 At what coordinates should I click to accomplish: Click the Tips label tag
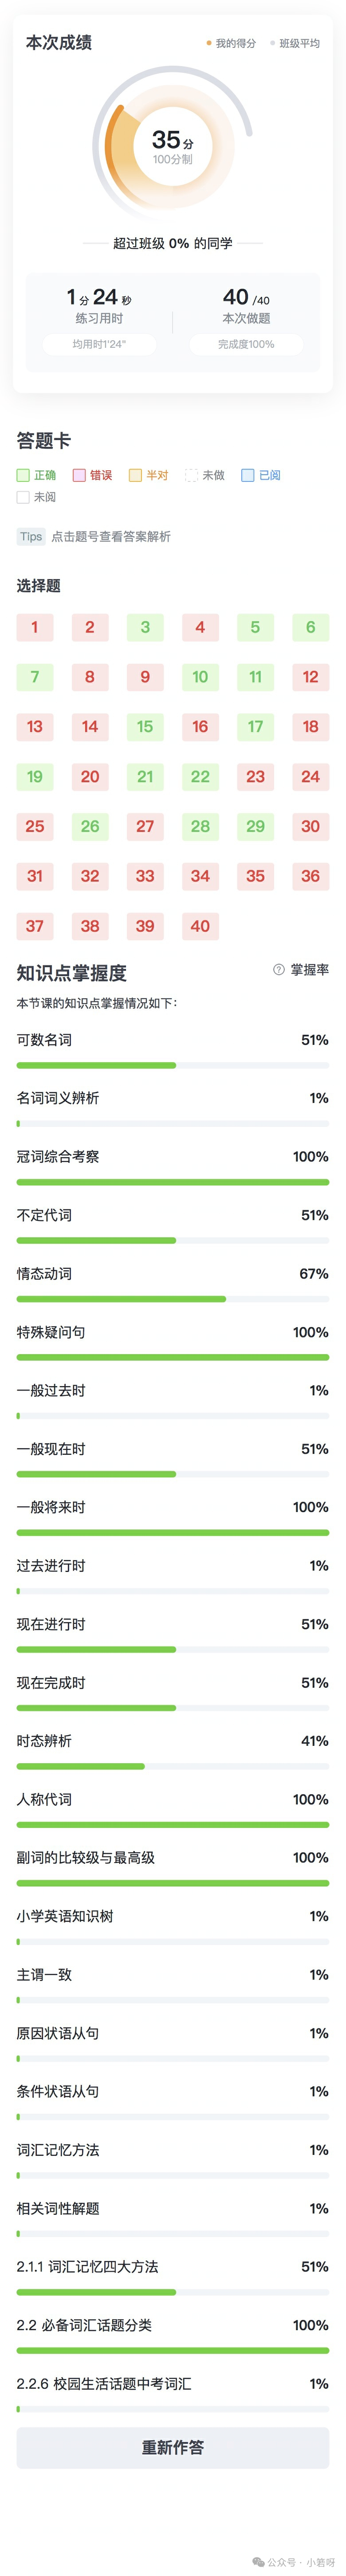(31, 536)
